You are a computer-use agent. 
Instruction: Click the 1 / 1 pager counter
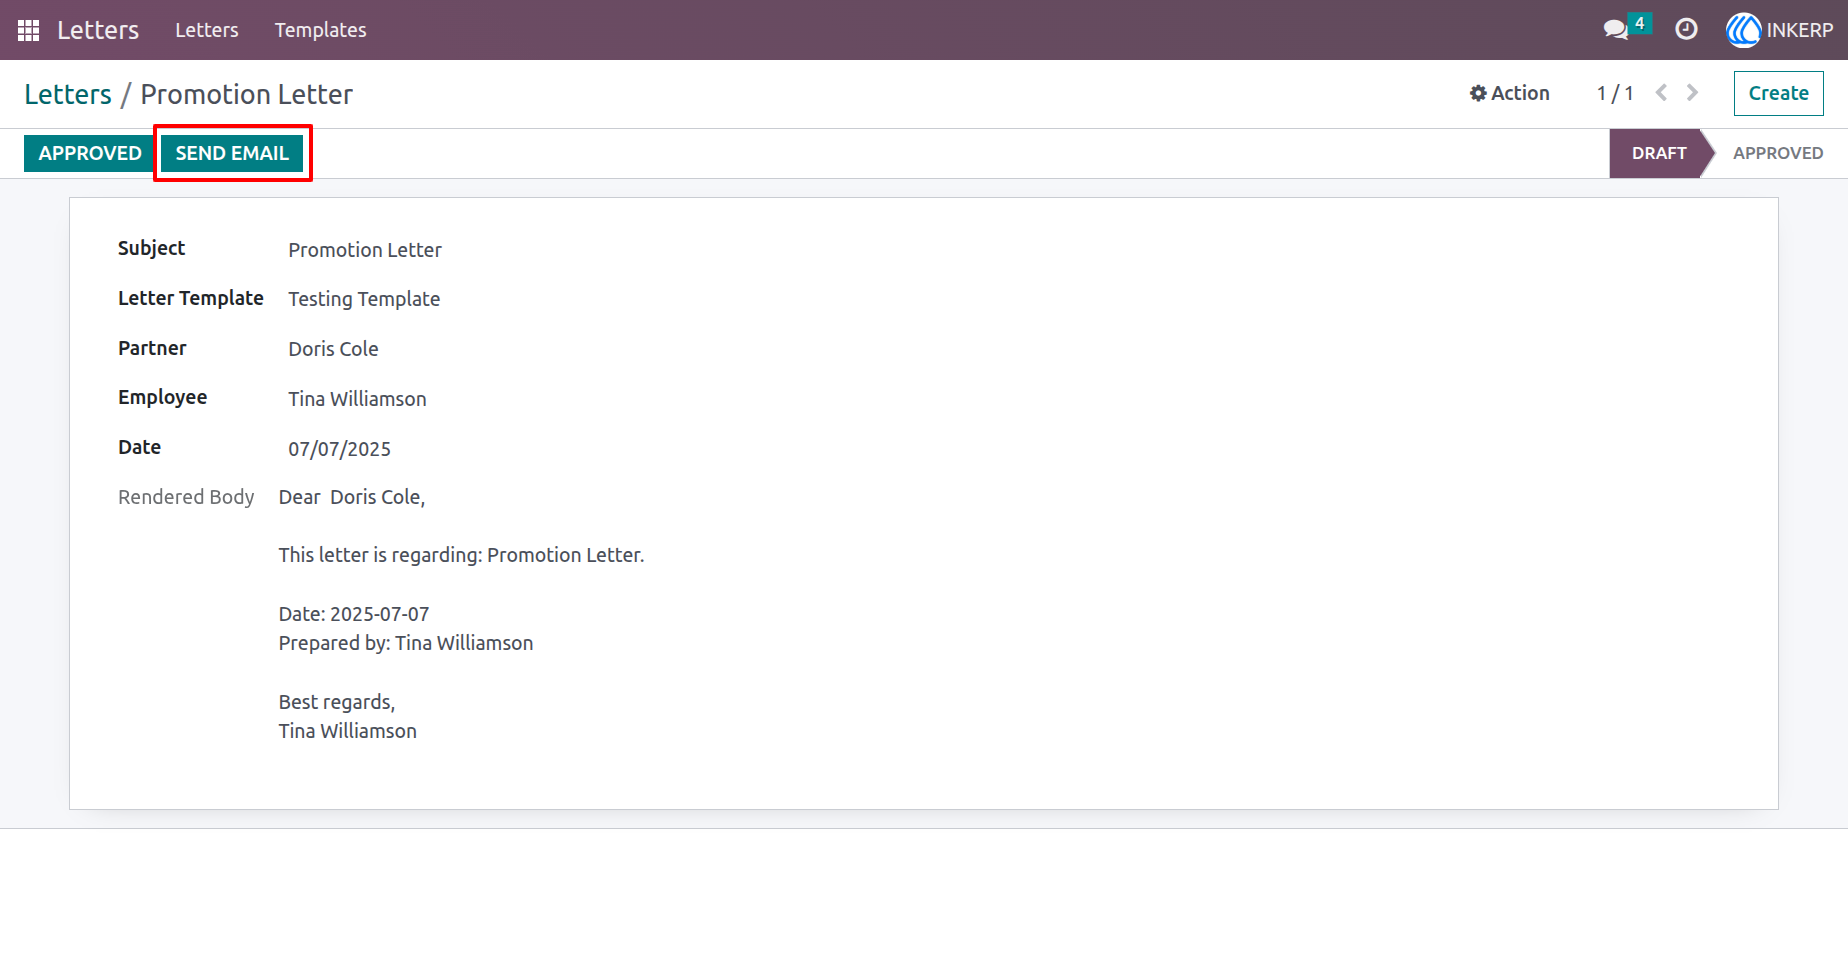[x=1615, y=93]
